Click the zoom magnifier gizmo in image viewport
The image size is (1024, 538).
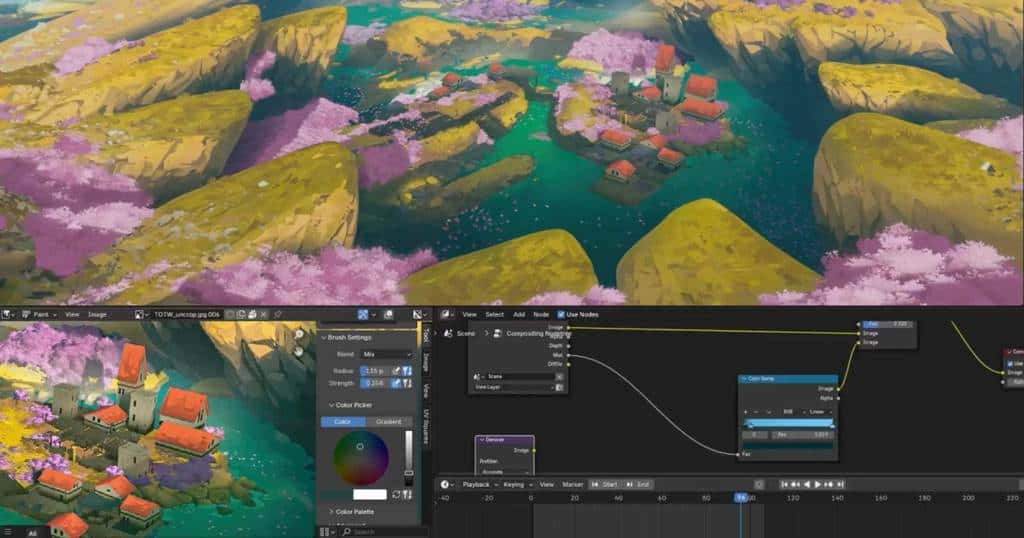click(300, 335)
